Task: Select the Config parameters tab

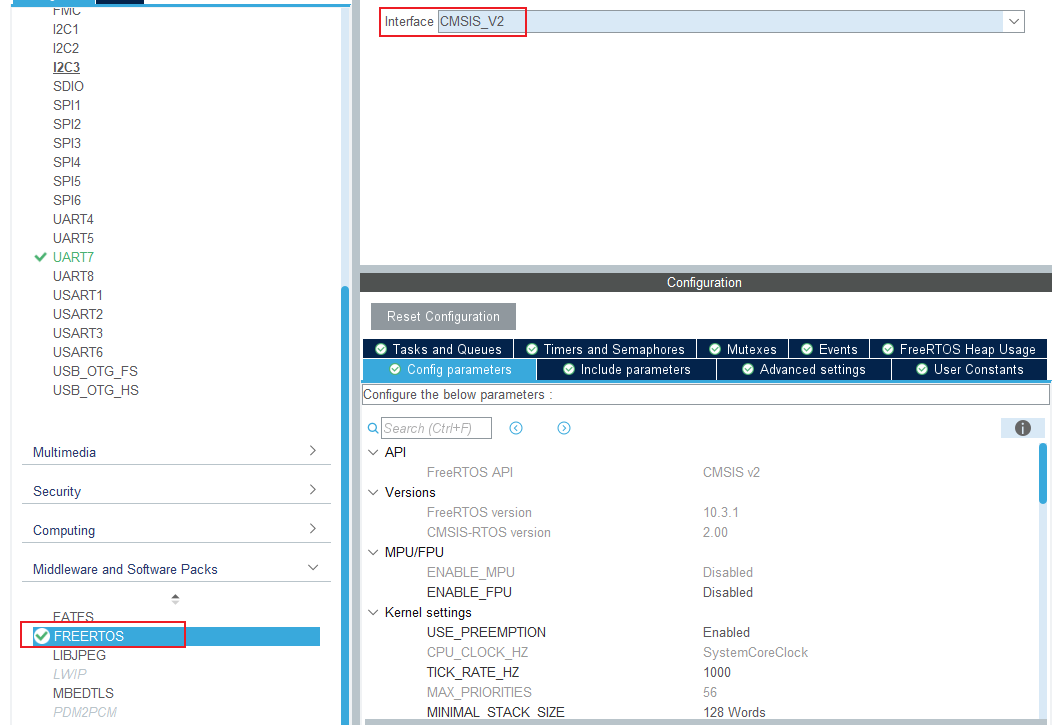Action: (450, 370)
